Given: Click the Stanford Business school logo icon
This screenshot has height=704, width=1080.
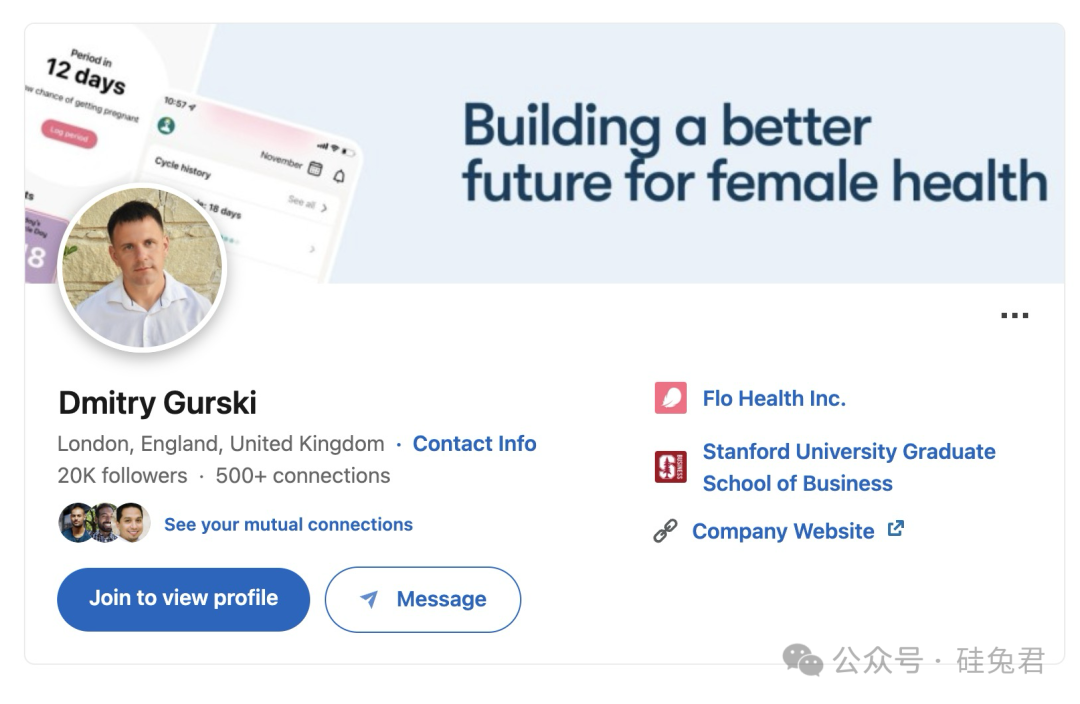Looking at the screenshot, I should [x=670, y=467].
